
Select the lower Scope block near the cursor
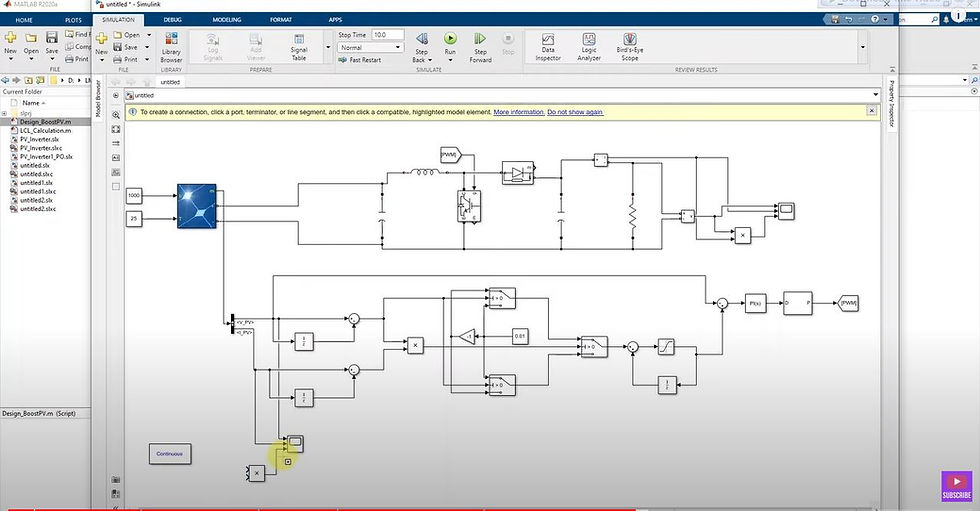295,444
